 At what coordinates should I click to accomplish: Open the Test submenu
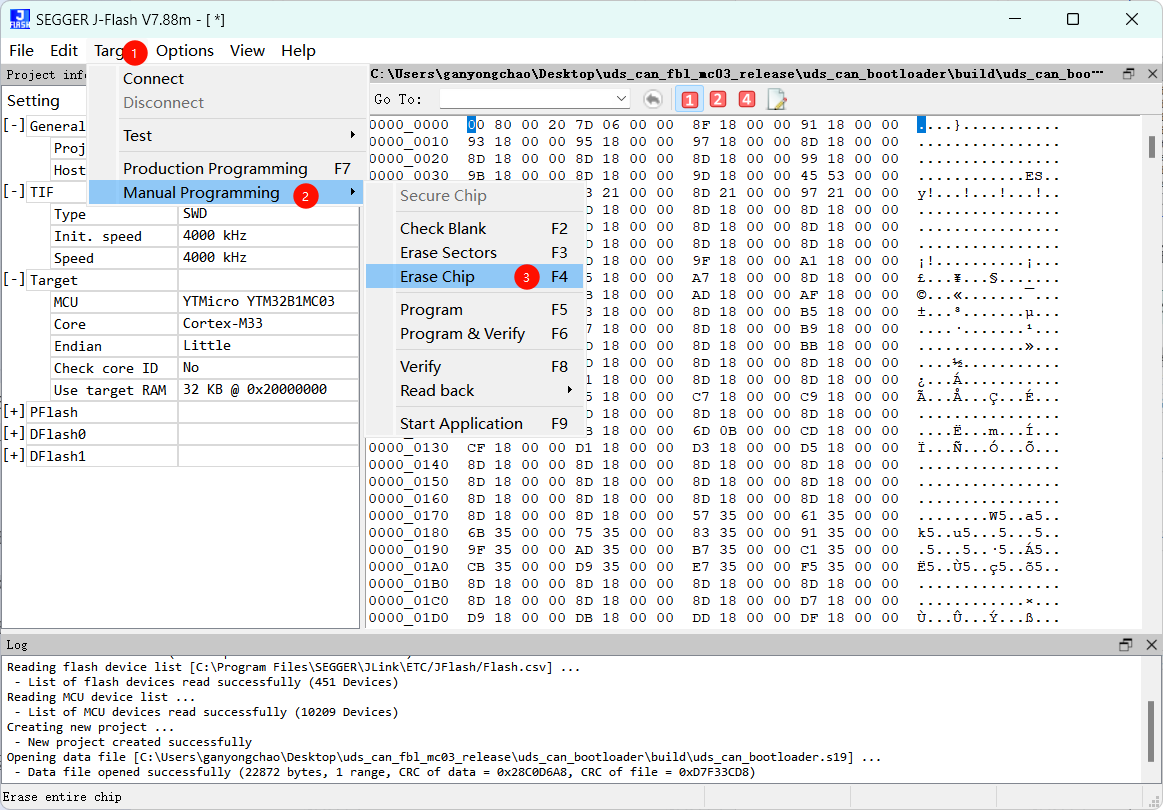point(240,136)
